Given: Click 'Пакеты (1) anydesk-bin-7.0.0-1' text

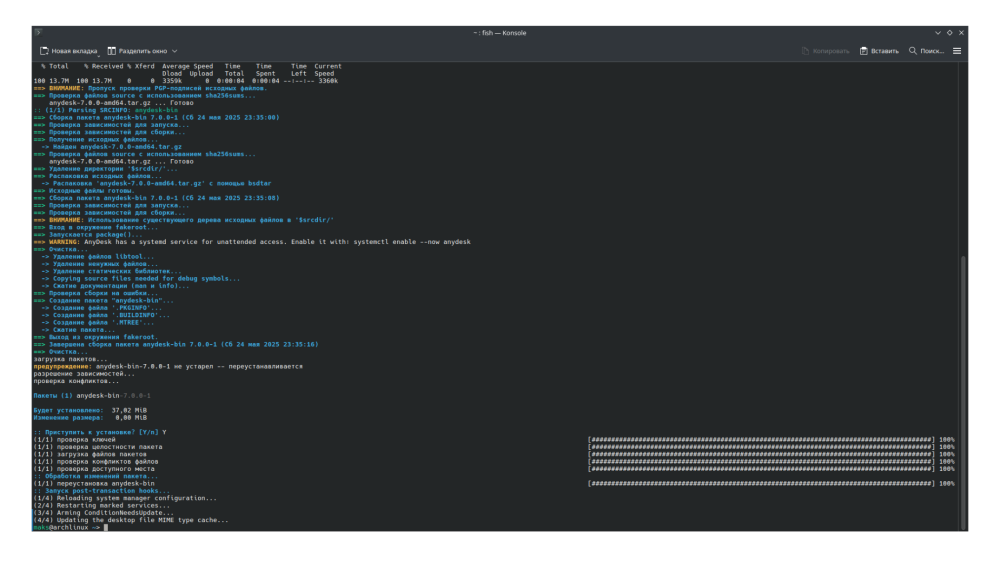Looking at the screenshot, I should coord(92,395).
